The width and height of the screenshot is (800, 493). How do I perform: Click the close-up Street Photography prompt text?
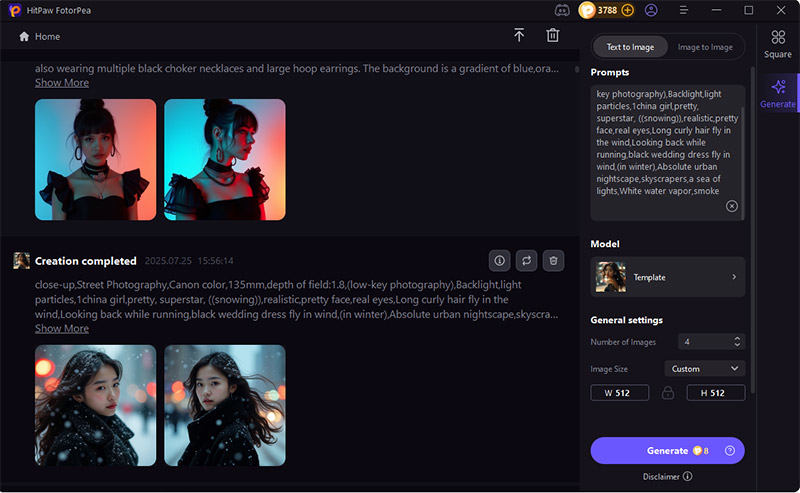point(297,300)
